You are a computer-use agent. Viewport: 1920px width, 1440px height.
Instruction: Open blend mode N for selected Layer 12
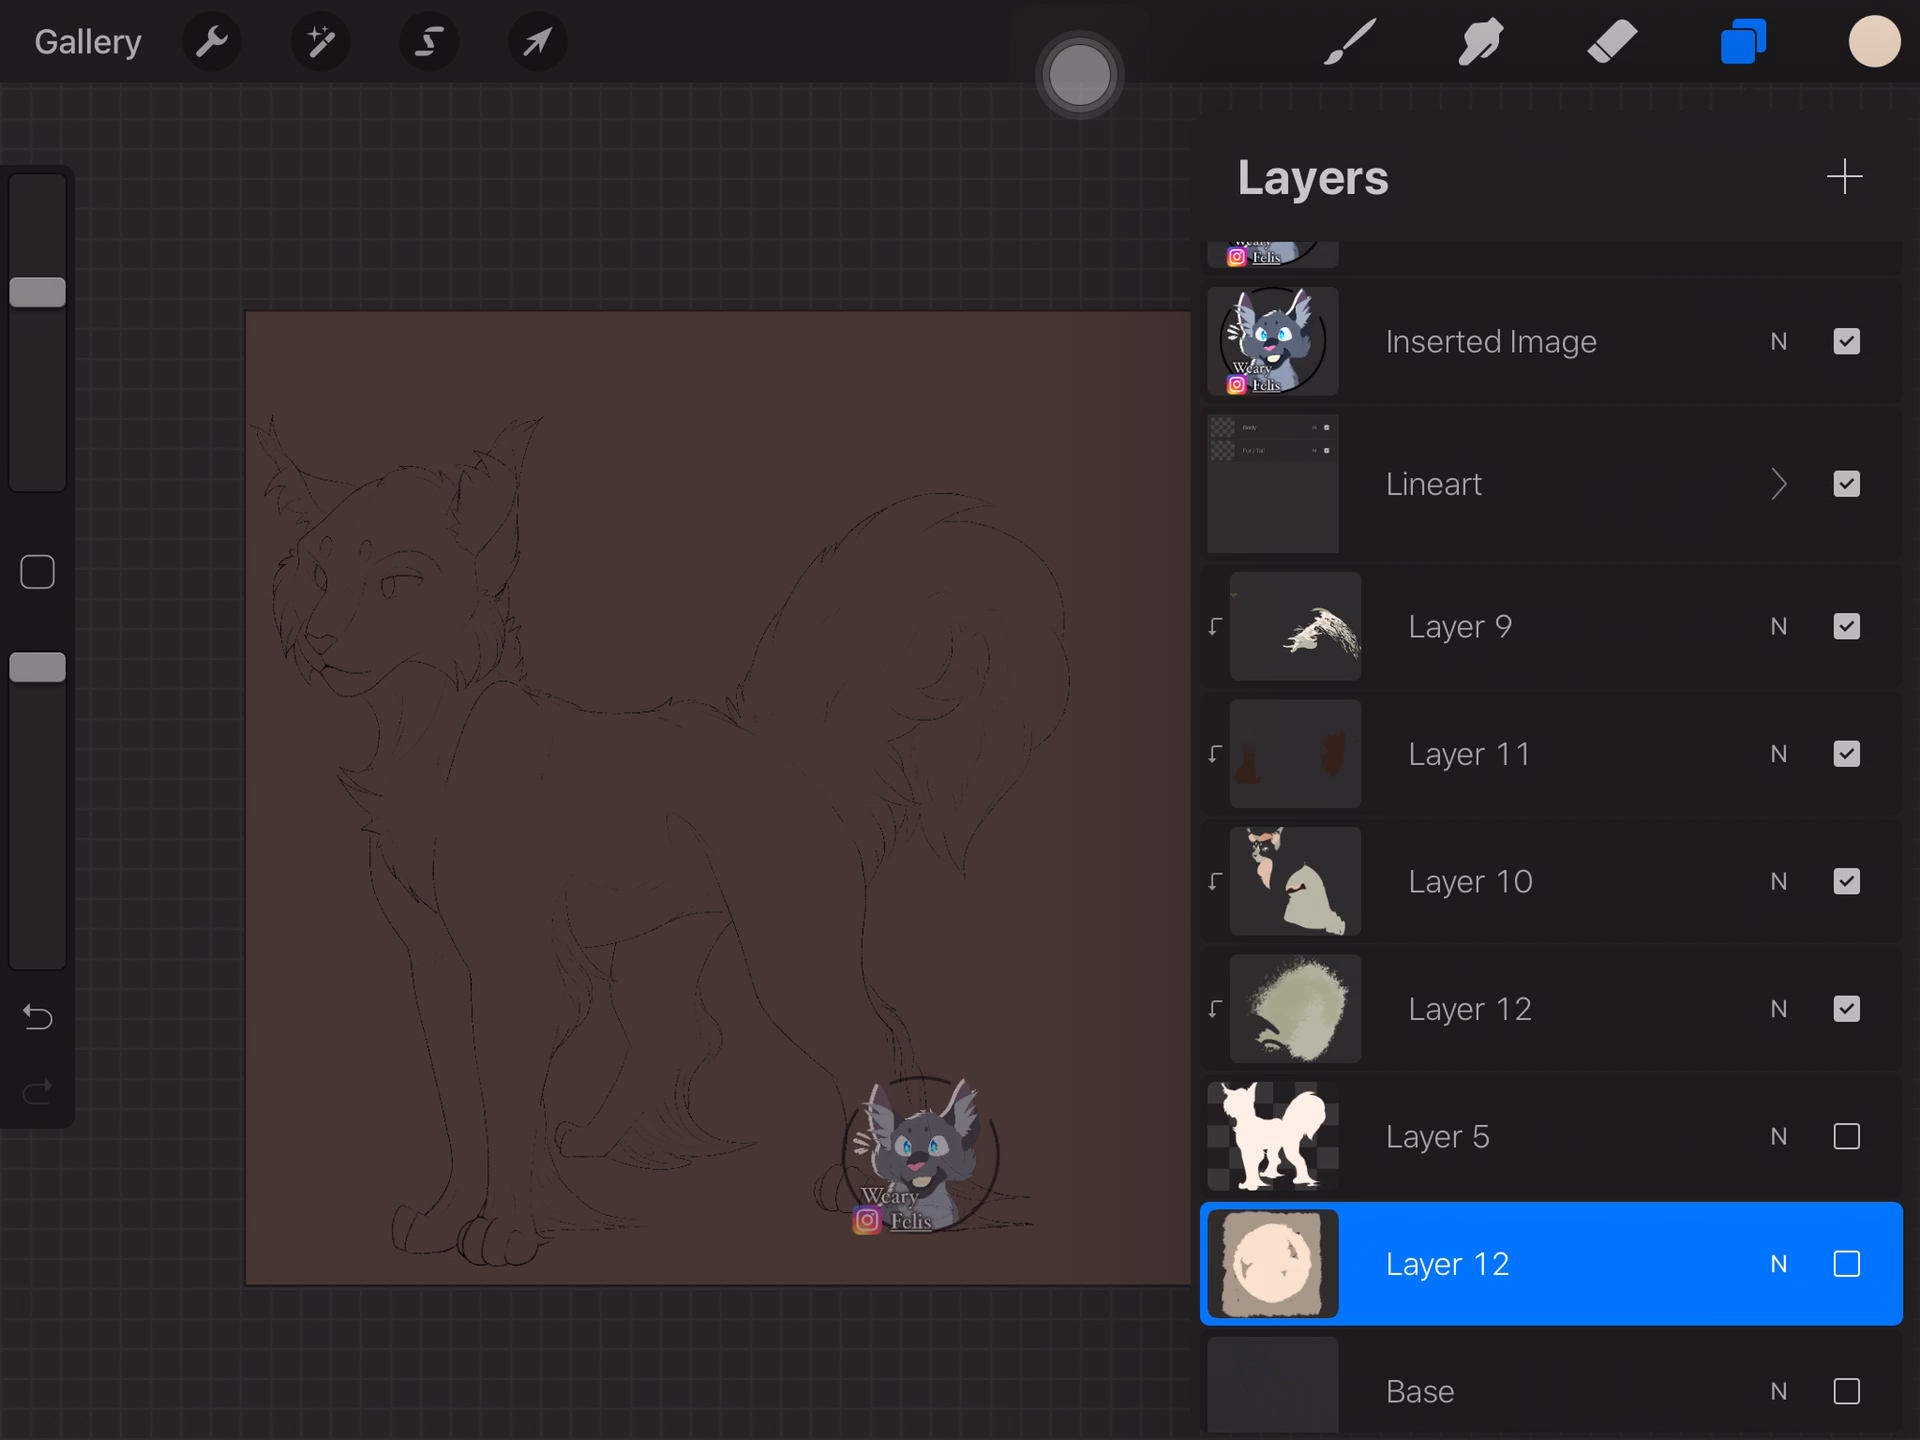click(x=1778, y=1264)
